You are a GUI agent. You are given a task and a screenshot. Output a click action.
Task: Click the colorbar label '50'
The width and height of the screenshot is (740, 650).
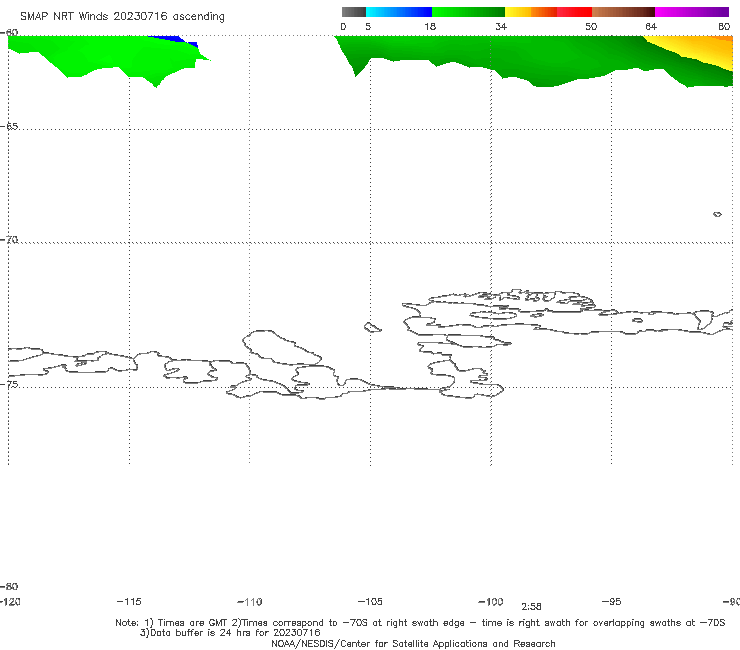(x=591, y=26)
